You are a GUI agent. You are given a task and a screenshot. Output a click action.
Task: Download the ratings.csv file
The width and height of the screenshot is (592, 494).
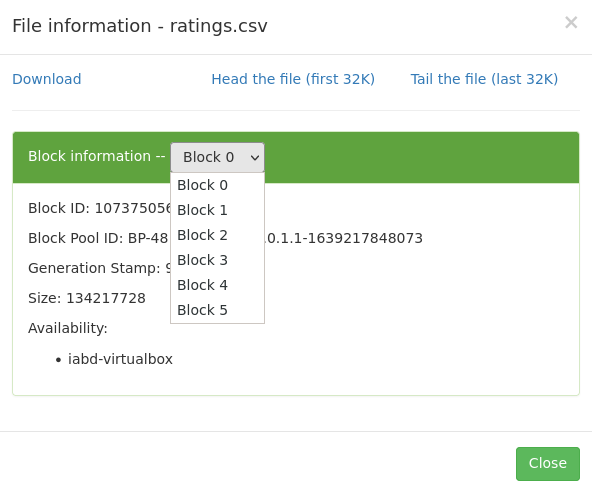pyautogui.click(x=47, y=79)
